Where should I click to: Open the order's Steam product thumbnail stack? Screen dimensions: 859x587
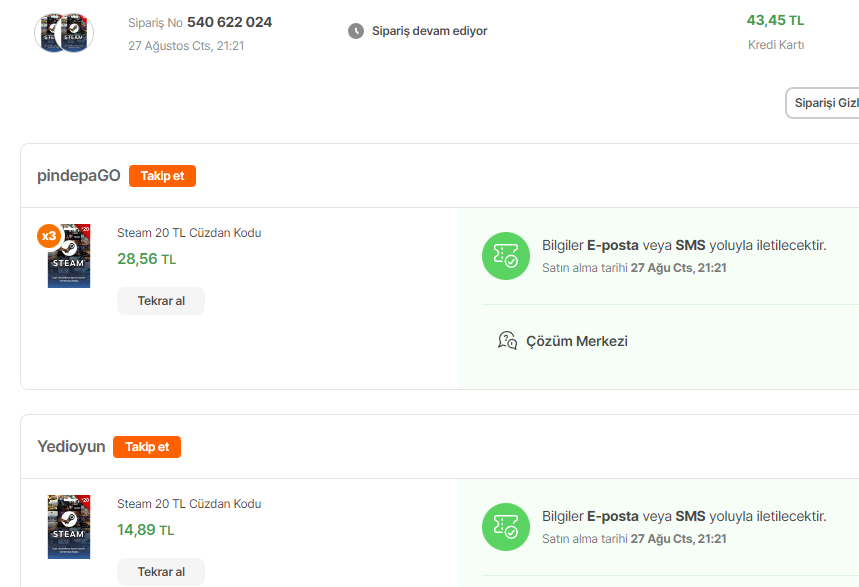click(64, 33)
